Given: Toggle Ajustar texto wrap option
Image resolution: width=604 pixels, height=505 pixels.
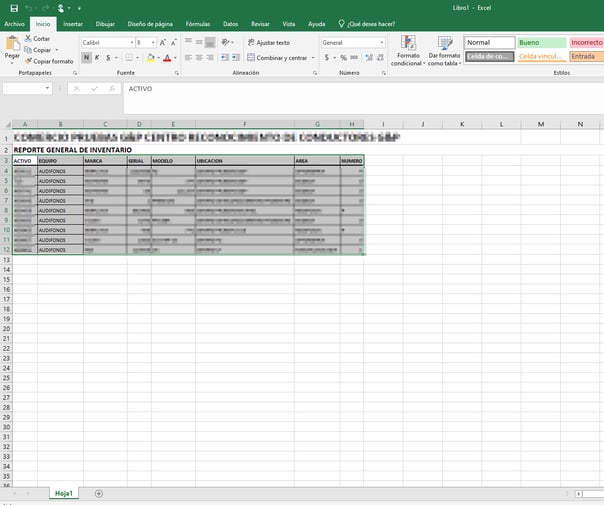Looking at the screenshot, I should click(268, 43).
